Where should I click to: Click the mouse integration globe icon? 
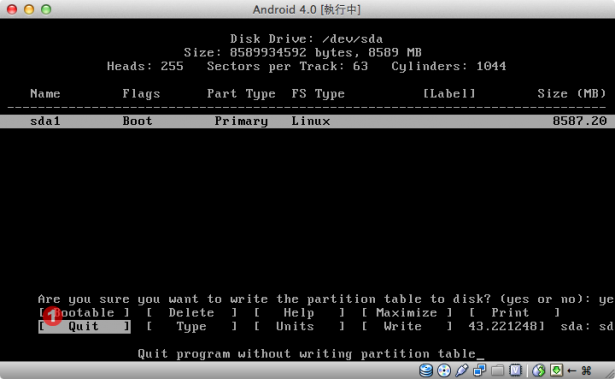539,370
